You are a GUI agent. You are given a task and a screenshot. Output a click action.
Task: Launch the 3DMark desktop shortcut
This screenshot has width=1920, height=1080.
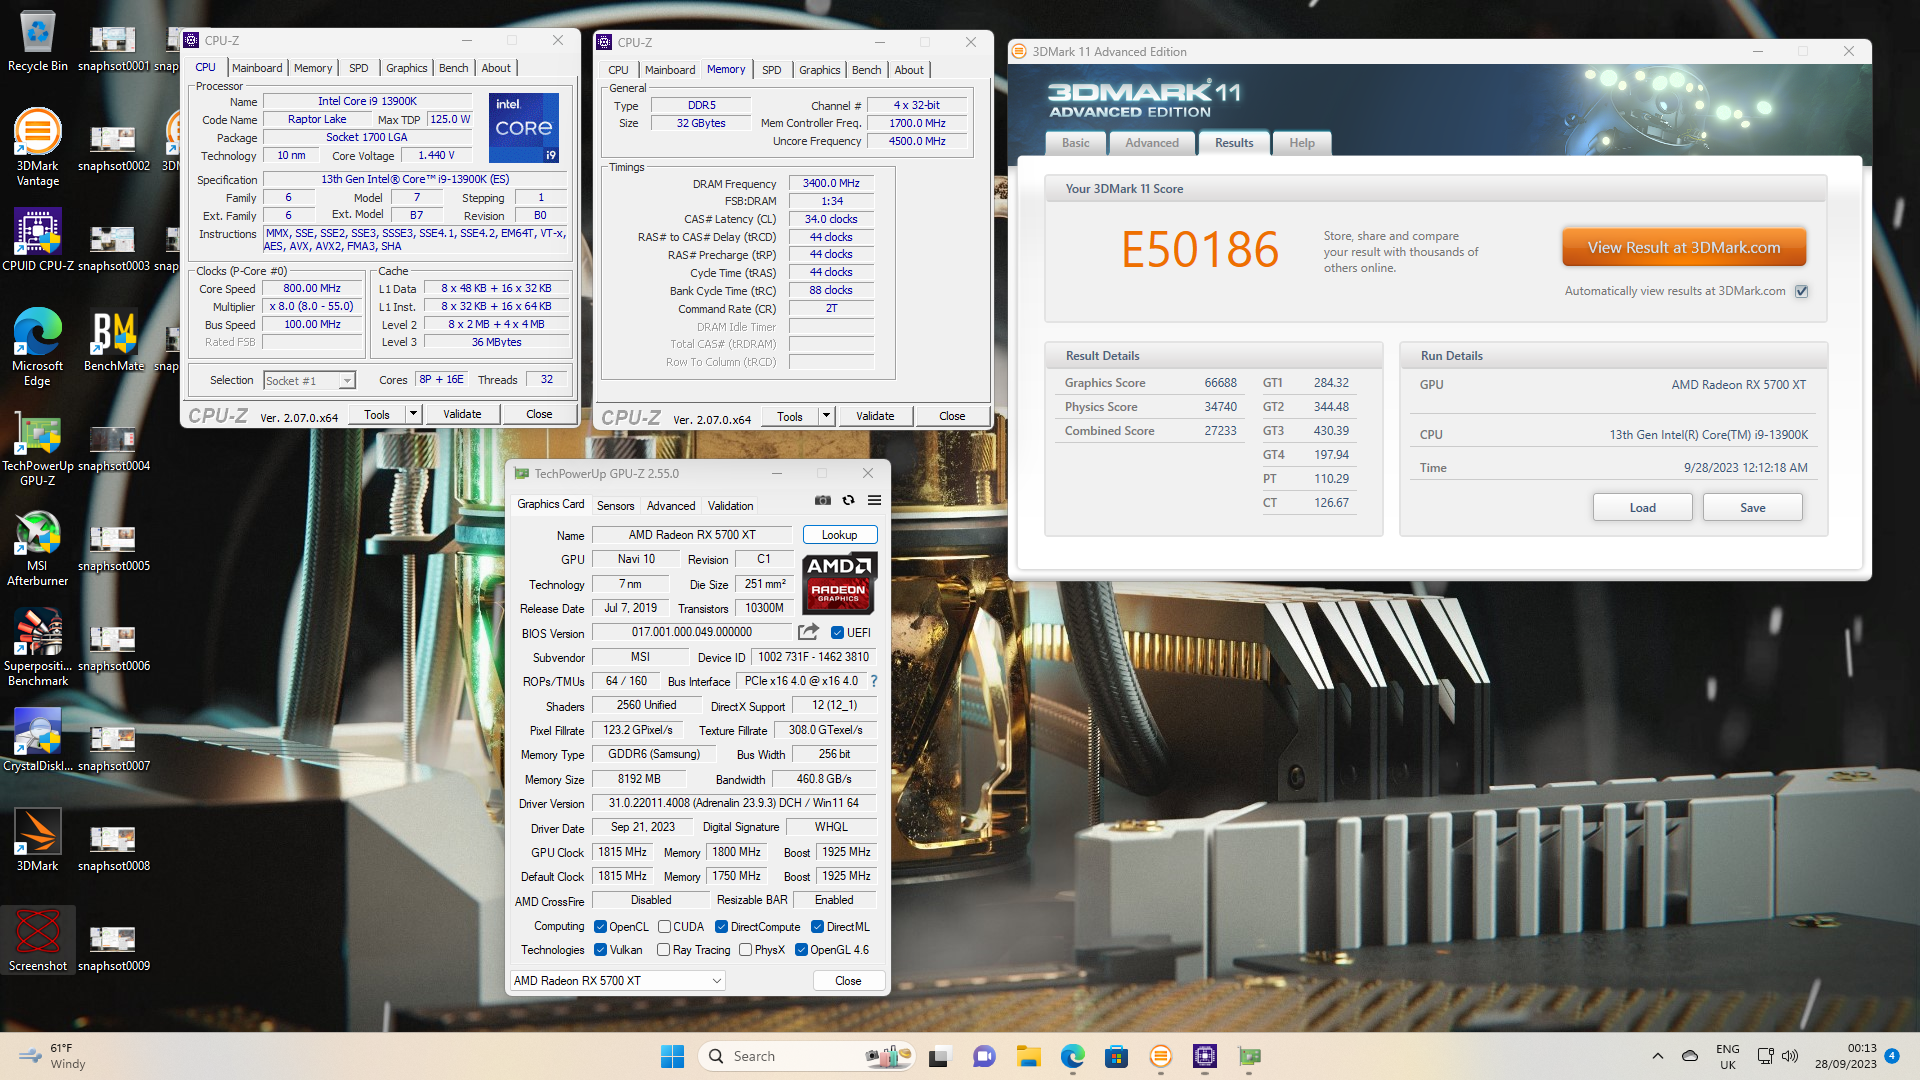coord(37,840)
